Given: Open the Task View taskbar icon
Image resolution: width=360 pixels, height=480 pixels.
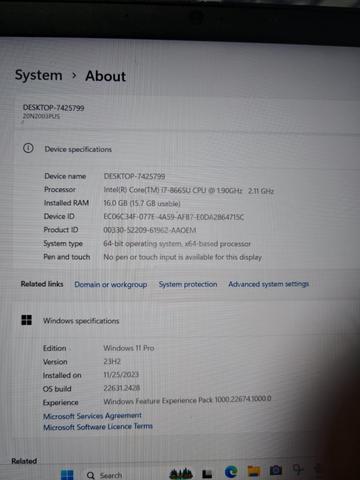Looking at the screenshot, I should point(207,474).
